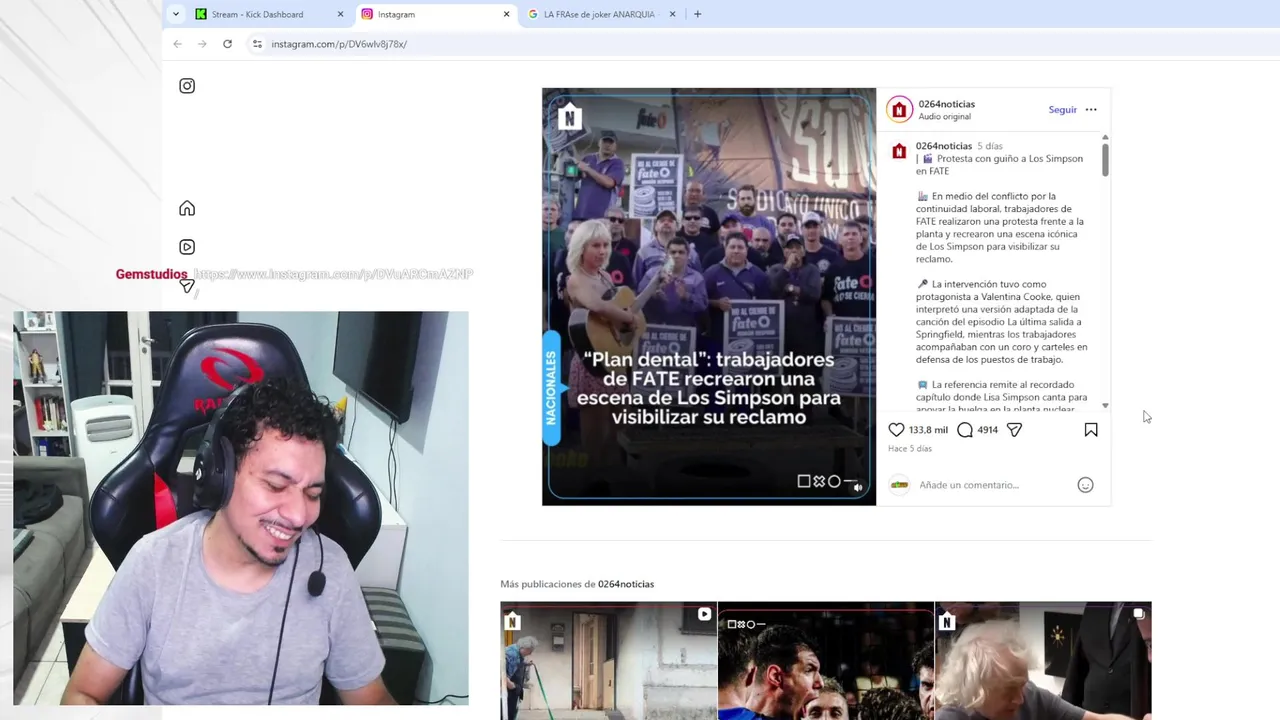Viewport: 1280px width, 720px height.
Task: Click 0264noticias header profile avatar
Action: (899, 110)
